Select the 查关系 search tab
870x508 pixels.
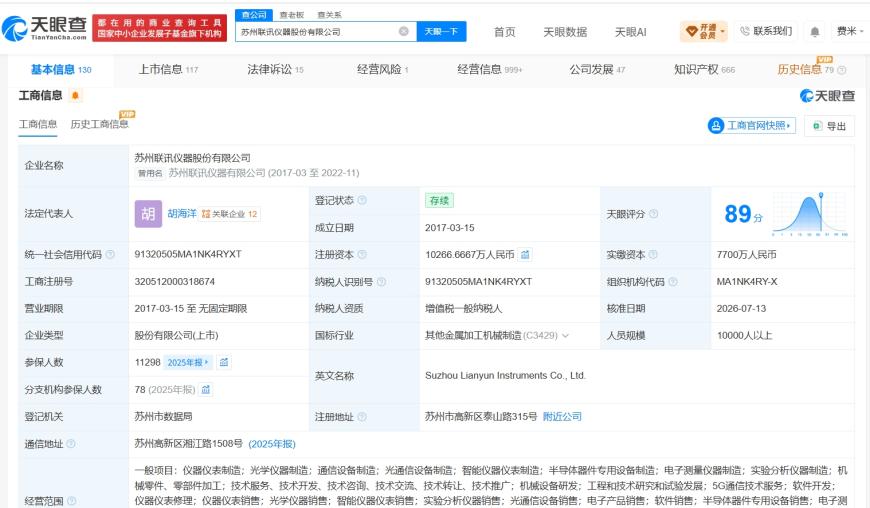click(x=329, y=15)
